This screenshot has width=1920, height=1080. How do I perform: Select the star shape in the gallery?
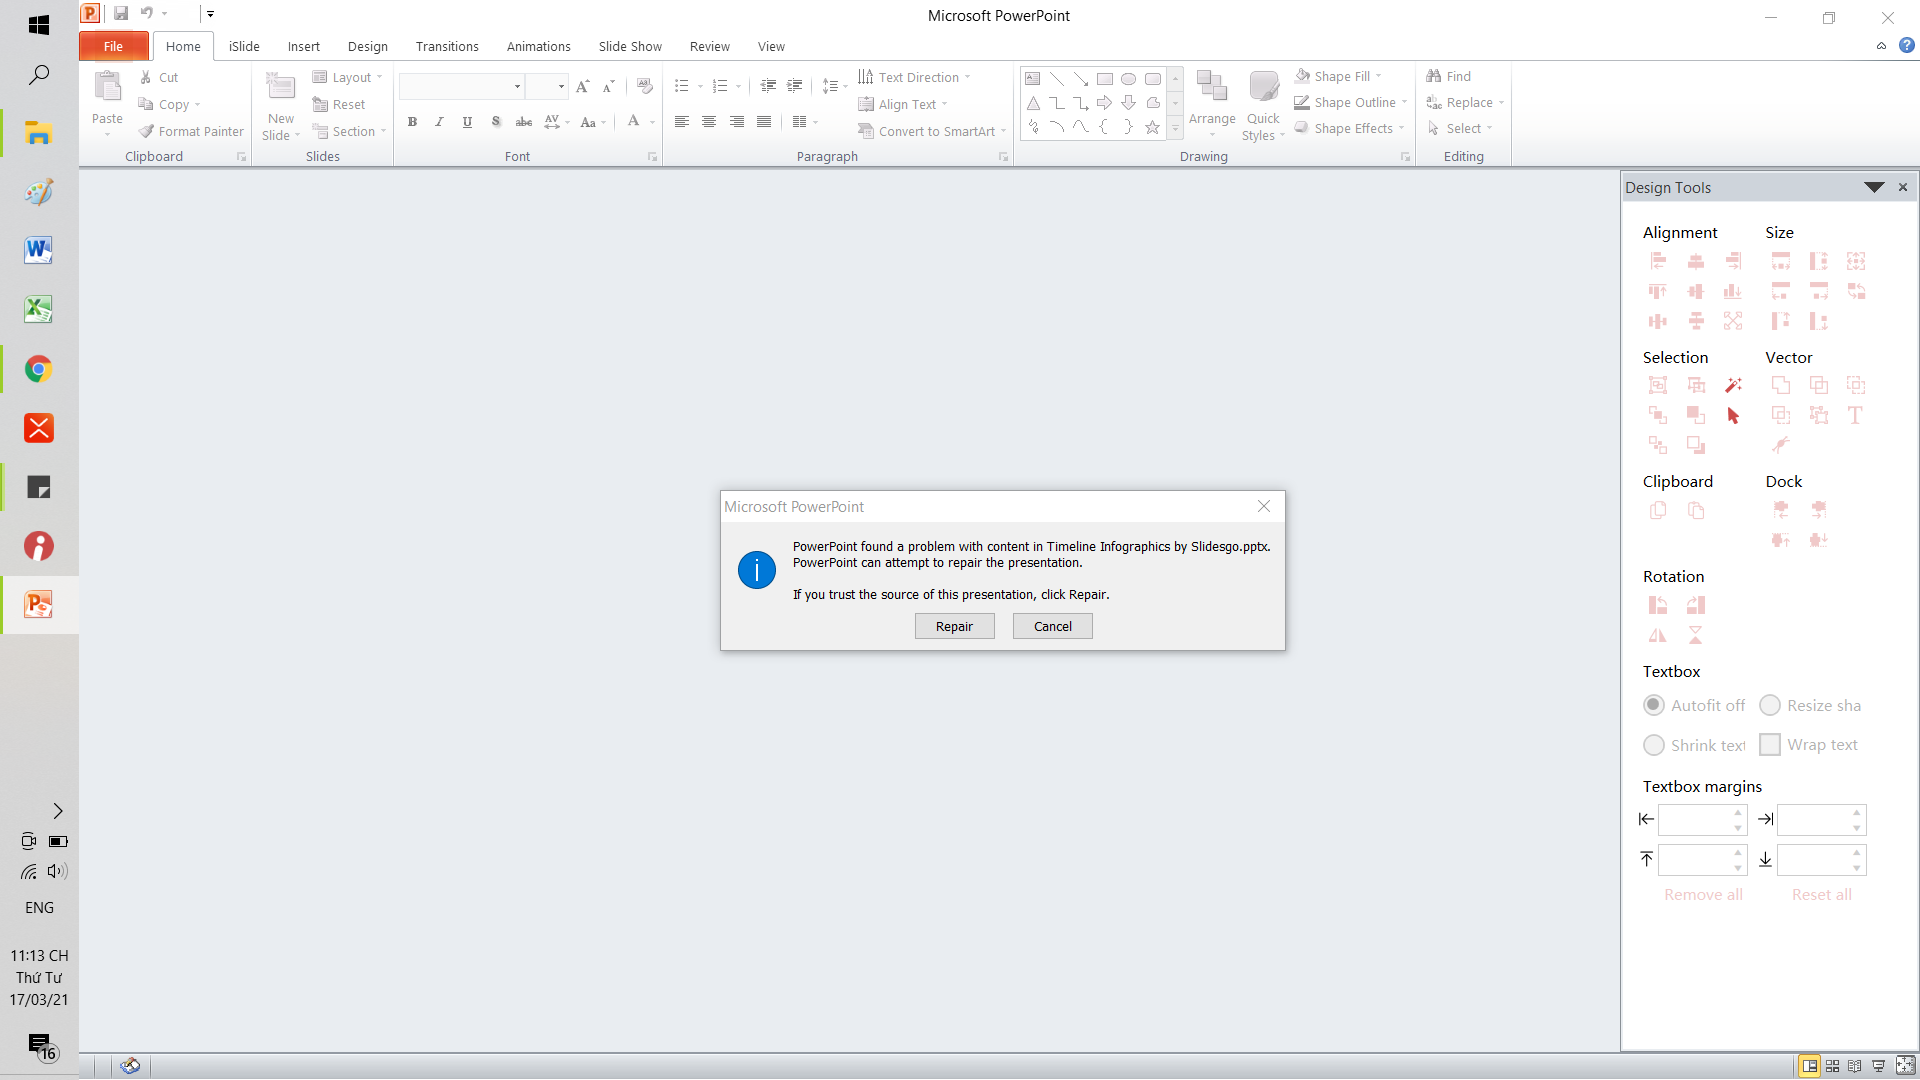pos(1152,127)
